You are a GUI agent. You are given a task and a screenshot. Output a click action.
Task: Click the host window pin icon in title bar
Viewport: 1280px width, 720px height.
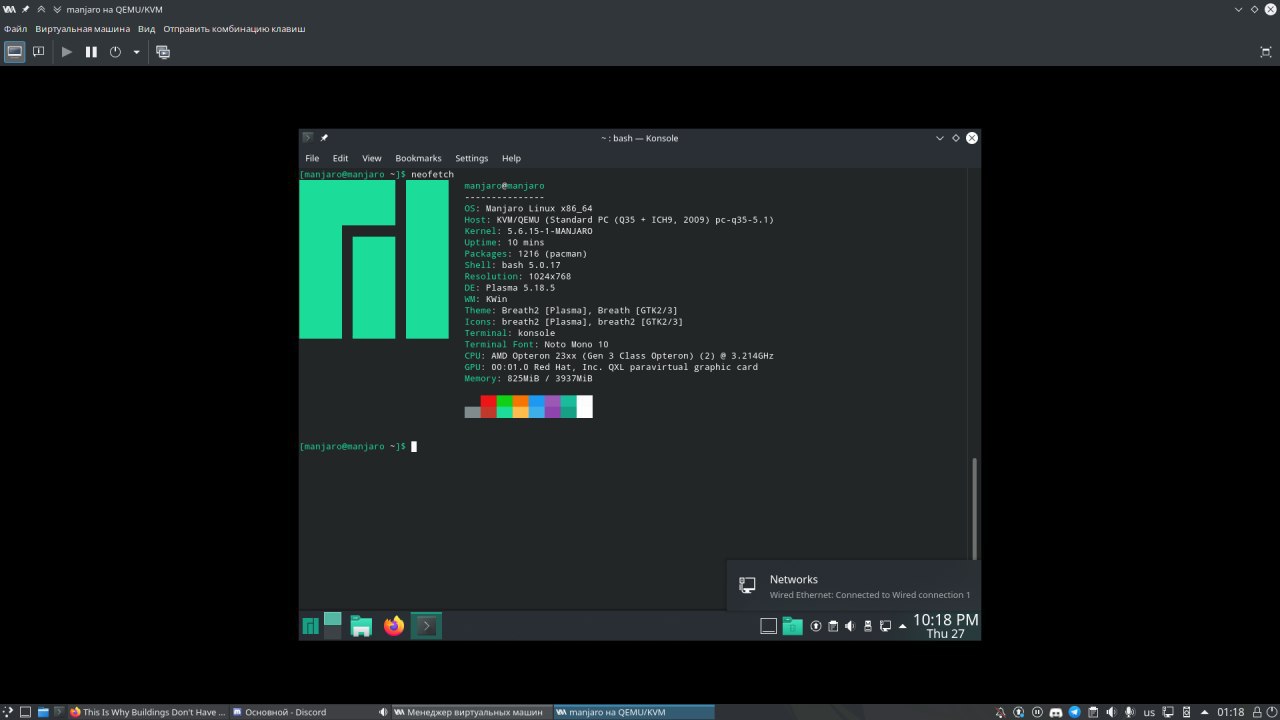[x=25, y=9]
